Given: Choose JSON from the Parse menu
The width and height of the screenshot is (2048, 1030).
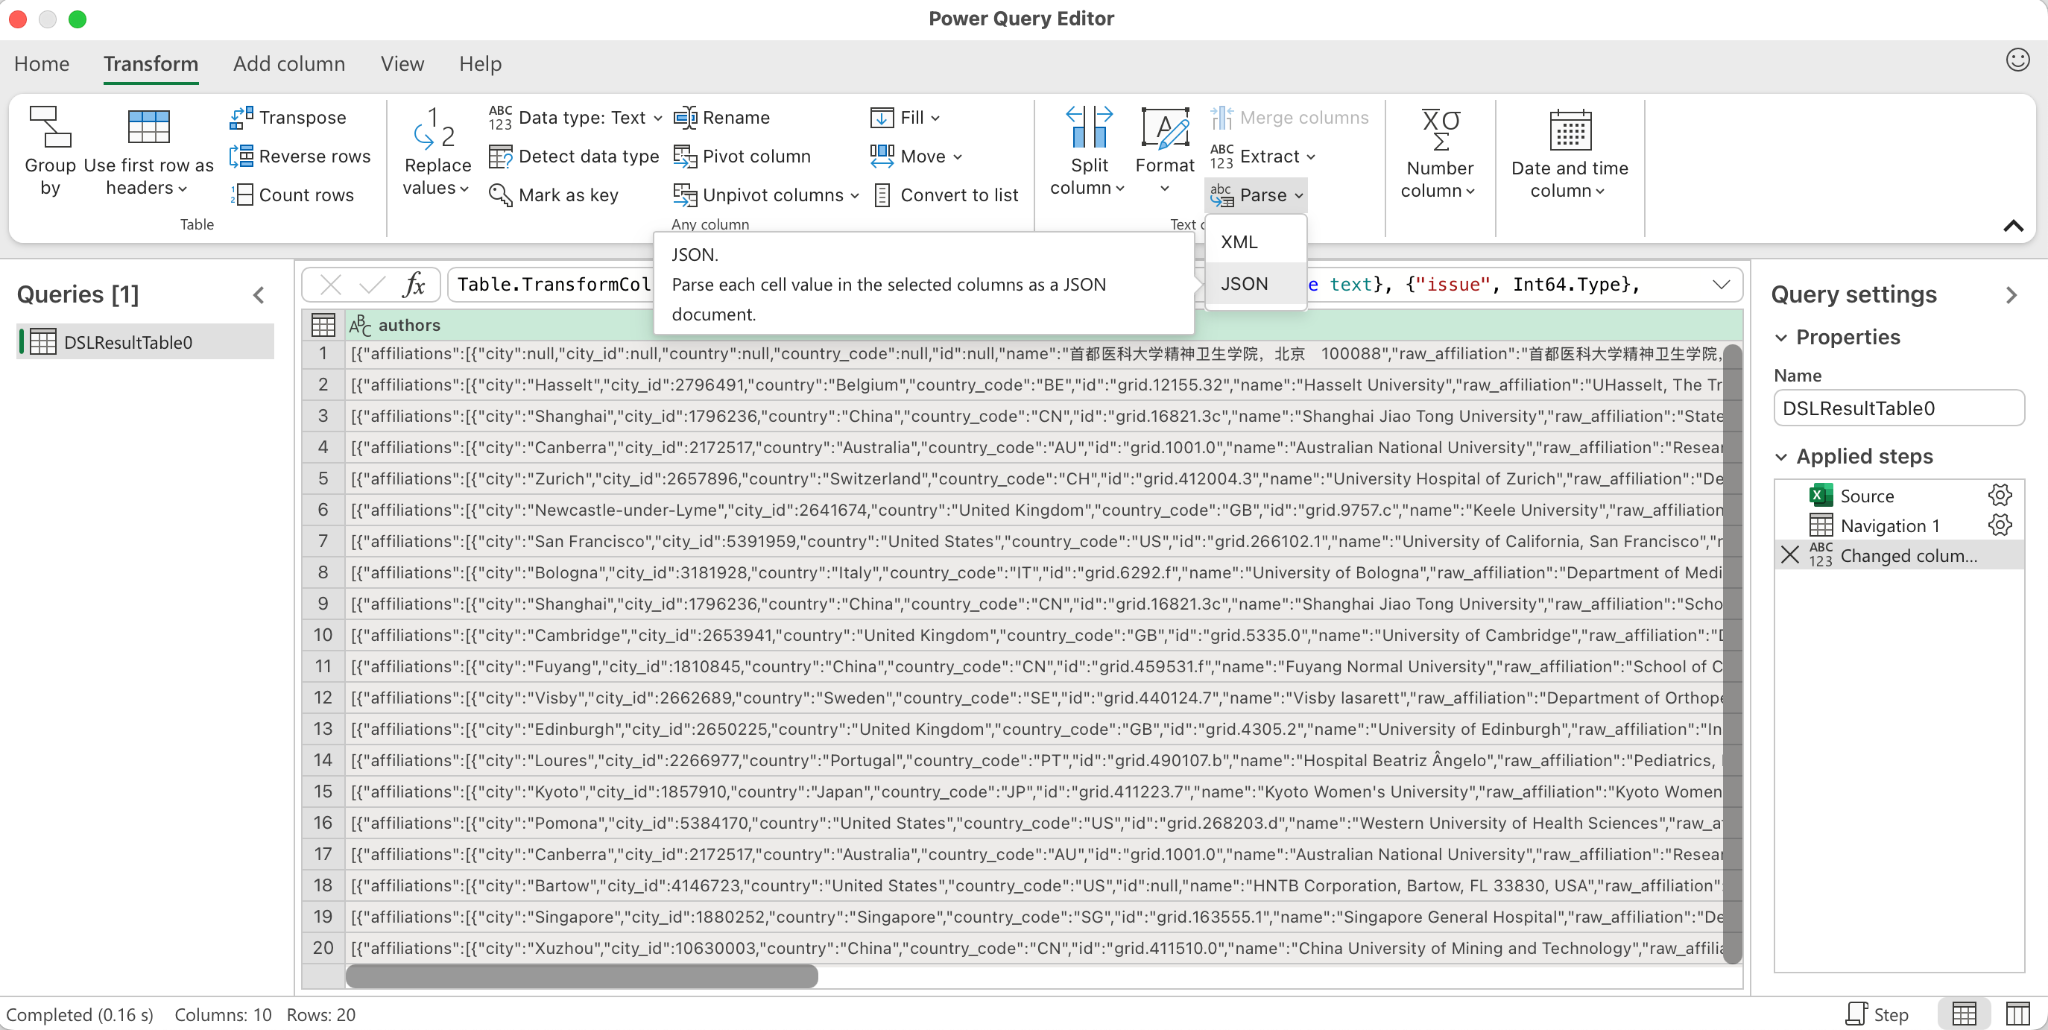Looking at the screenshot, I should (x=1243, y=284).
